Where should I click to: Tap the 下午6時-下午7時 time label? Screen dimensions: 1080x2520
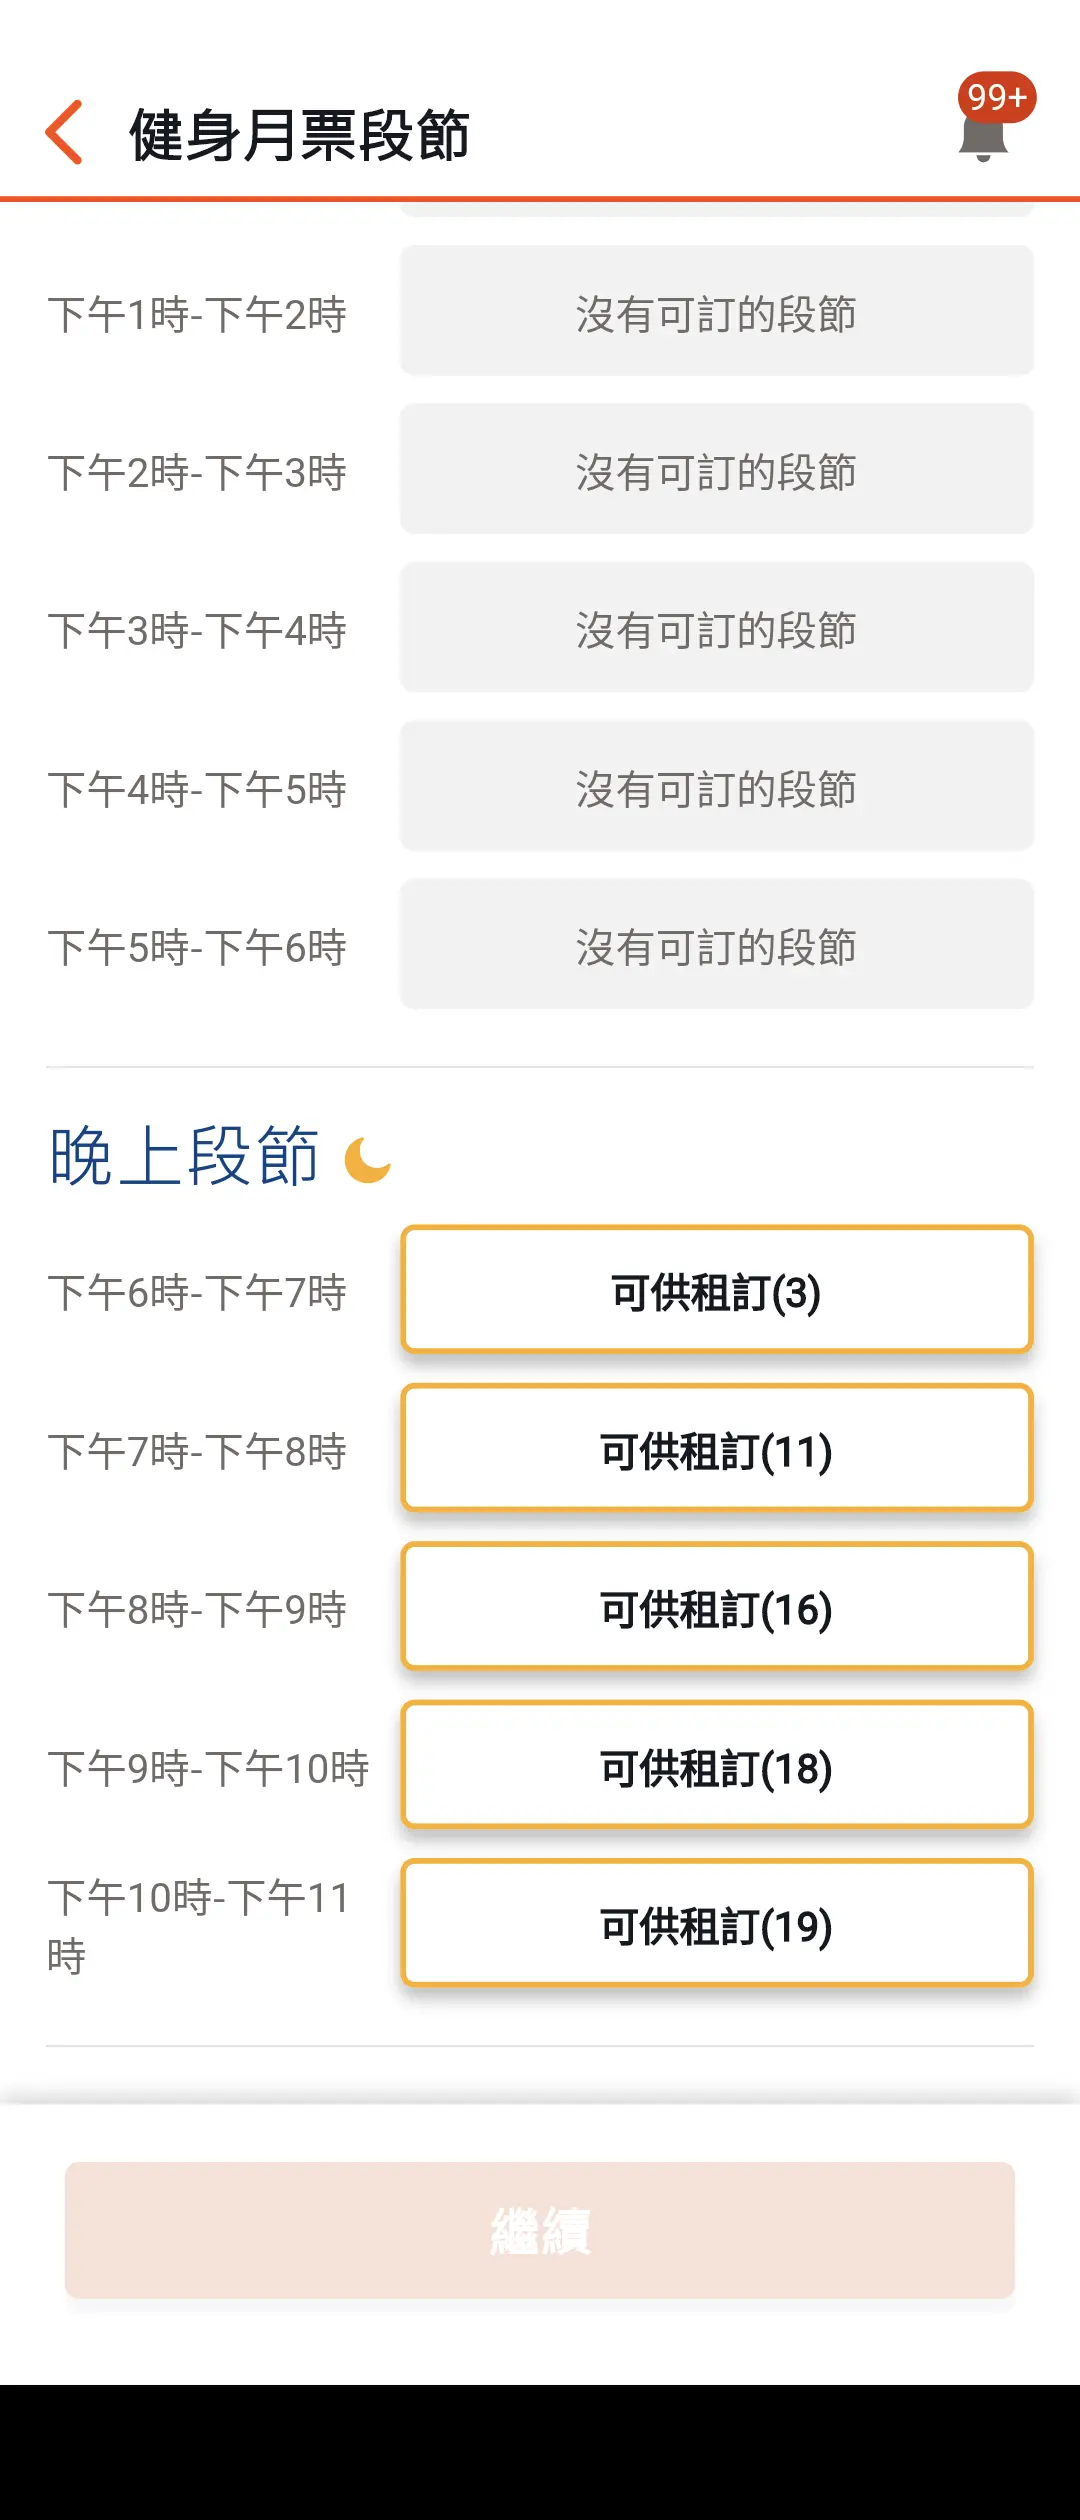tap(197, 1292)
